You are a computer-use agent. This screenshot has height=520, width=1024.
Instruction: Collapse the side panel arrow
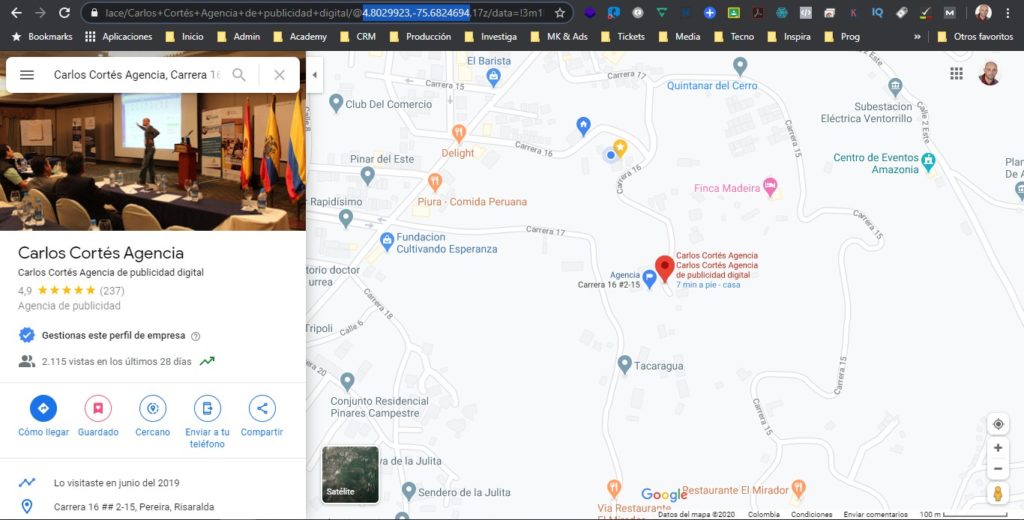pyautogui.click(x=315, y=75)
